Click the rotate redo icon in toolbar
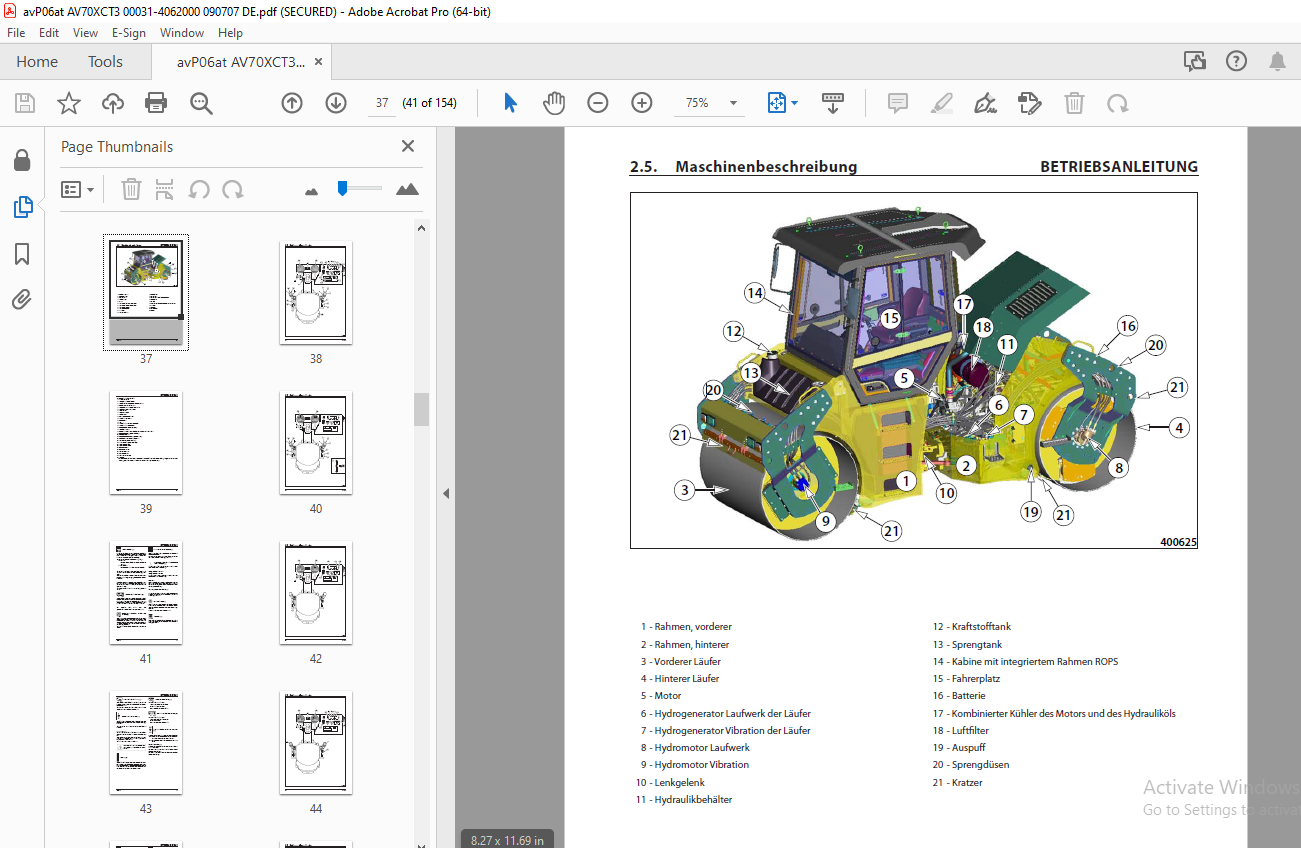 1118,103
